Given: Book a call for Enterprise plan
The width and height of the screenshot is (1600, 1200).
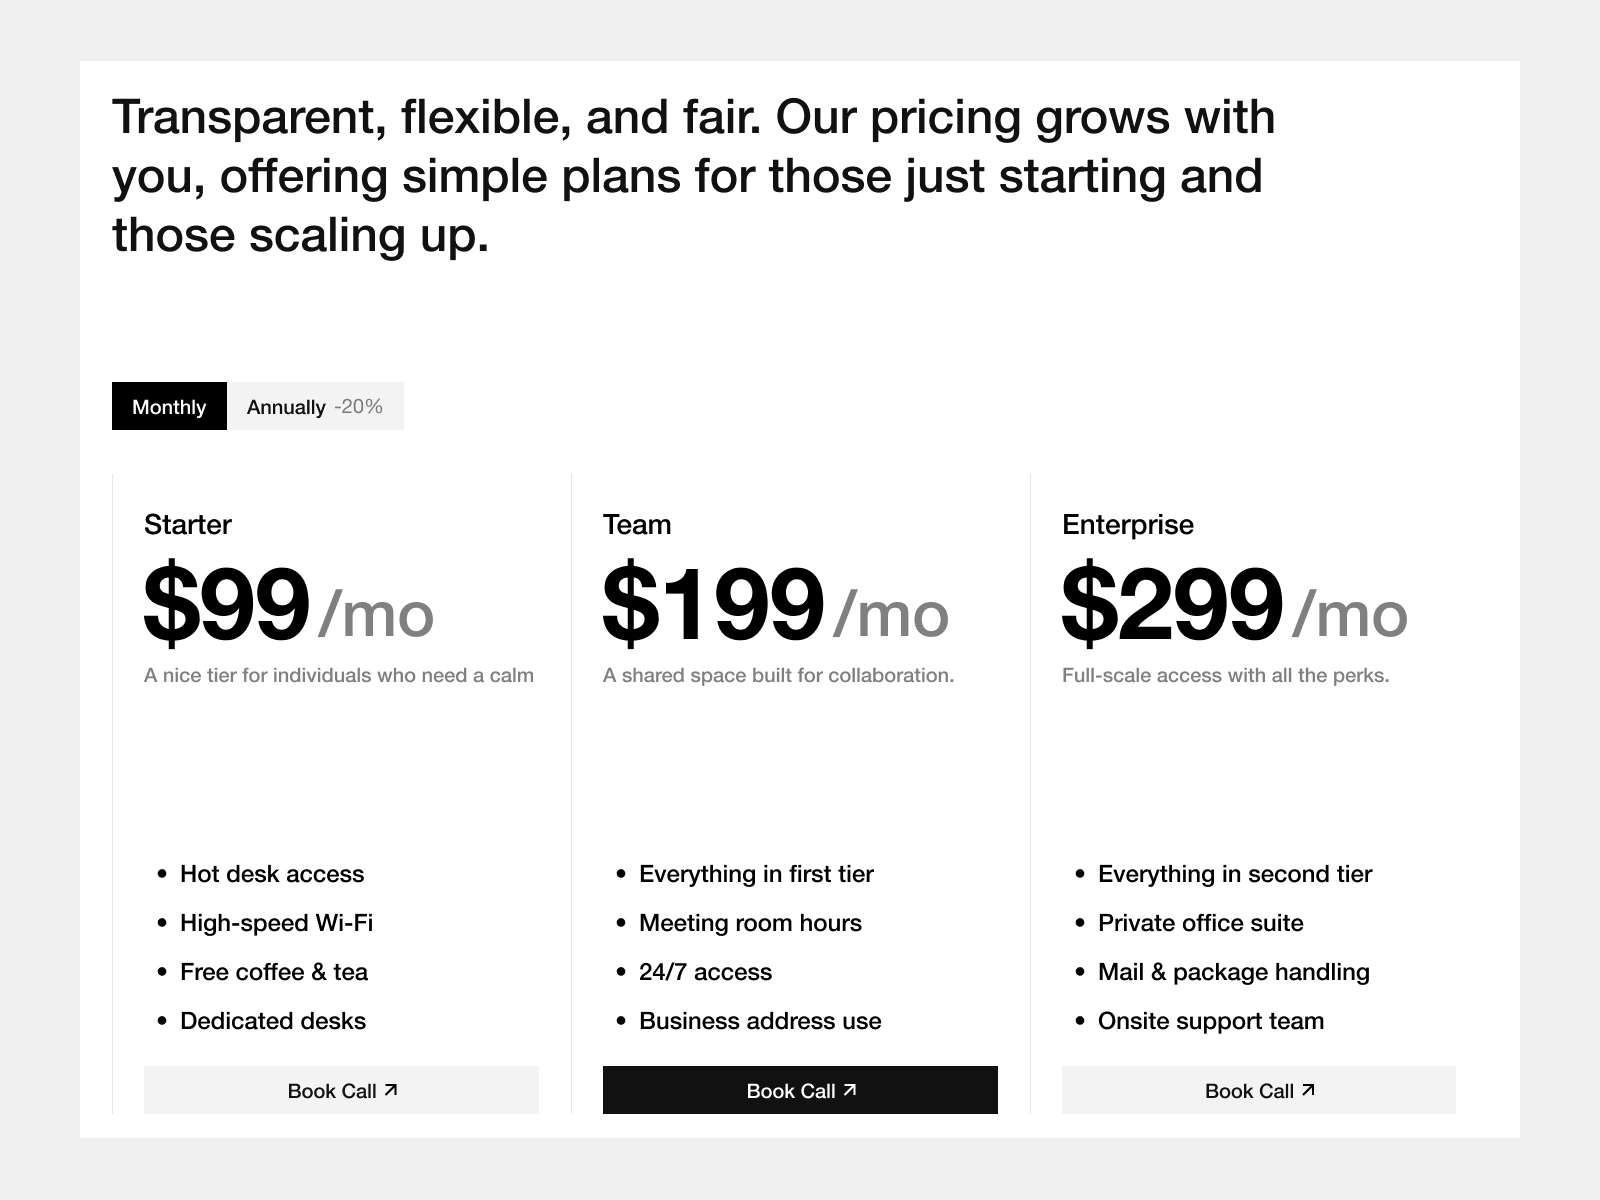Looking at the screenshot, I should click(1258, 1090).
